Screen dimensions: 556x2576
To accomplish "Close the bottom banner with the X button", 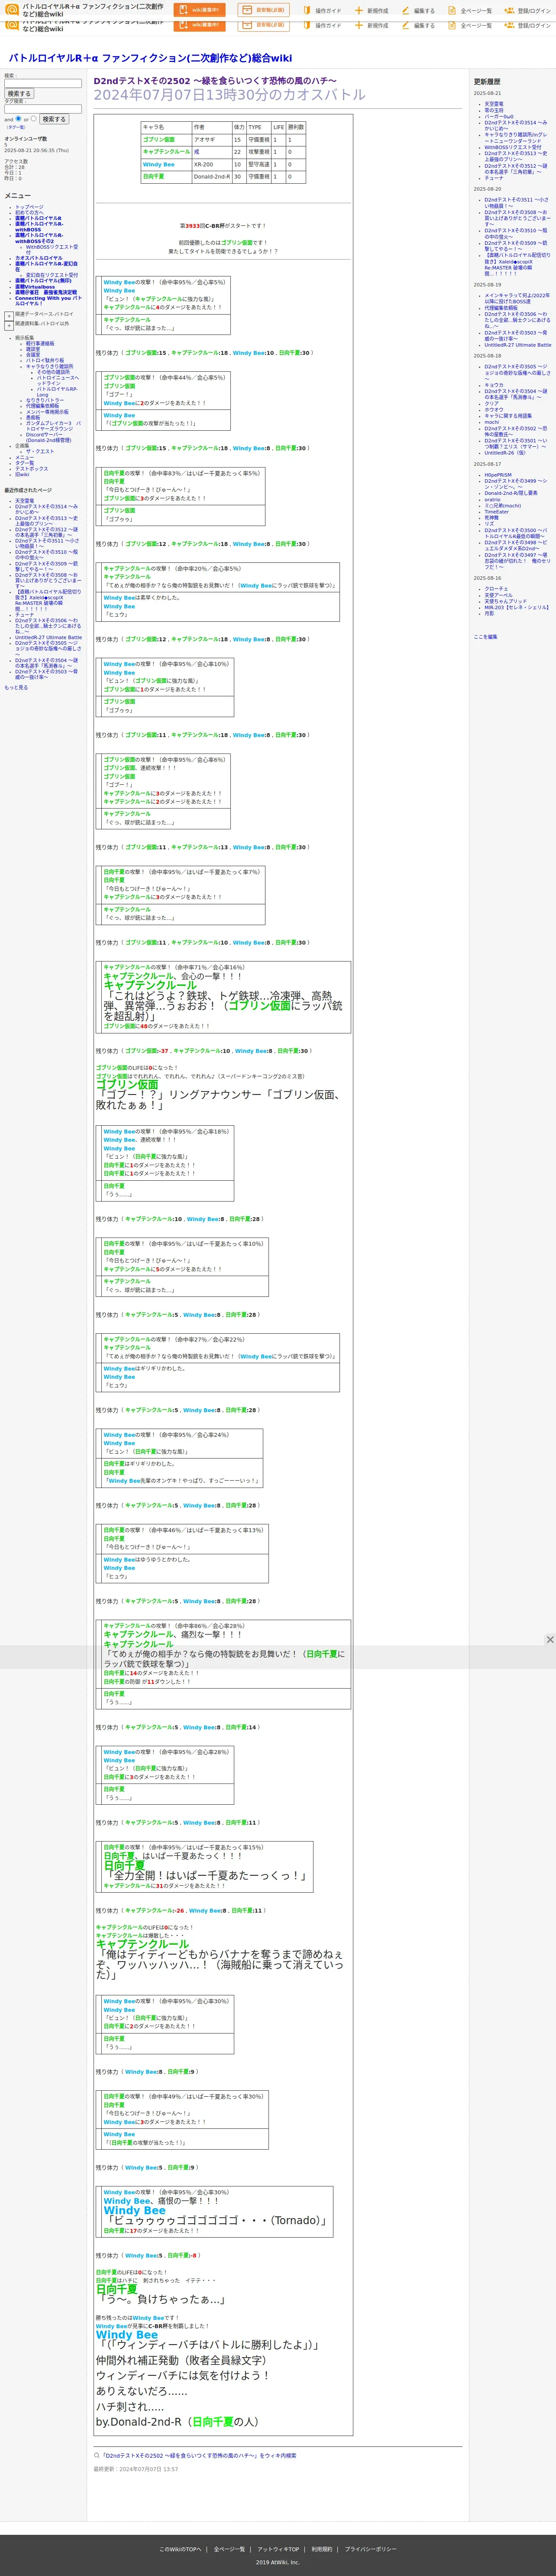I will pyautogui.click(x=549, y=1639).
